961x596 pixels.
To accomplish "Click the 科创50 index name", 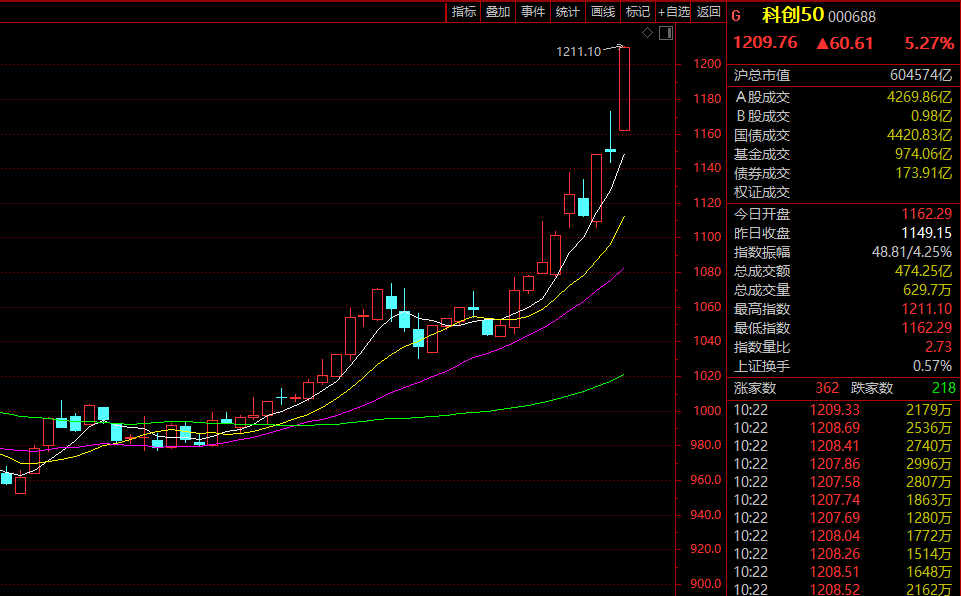I will point(792,15).
